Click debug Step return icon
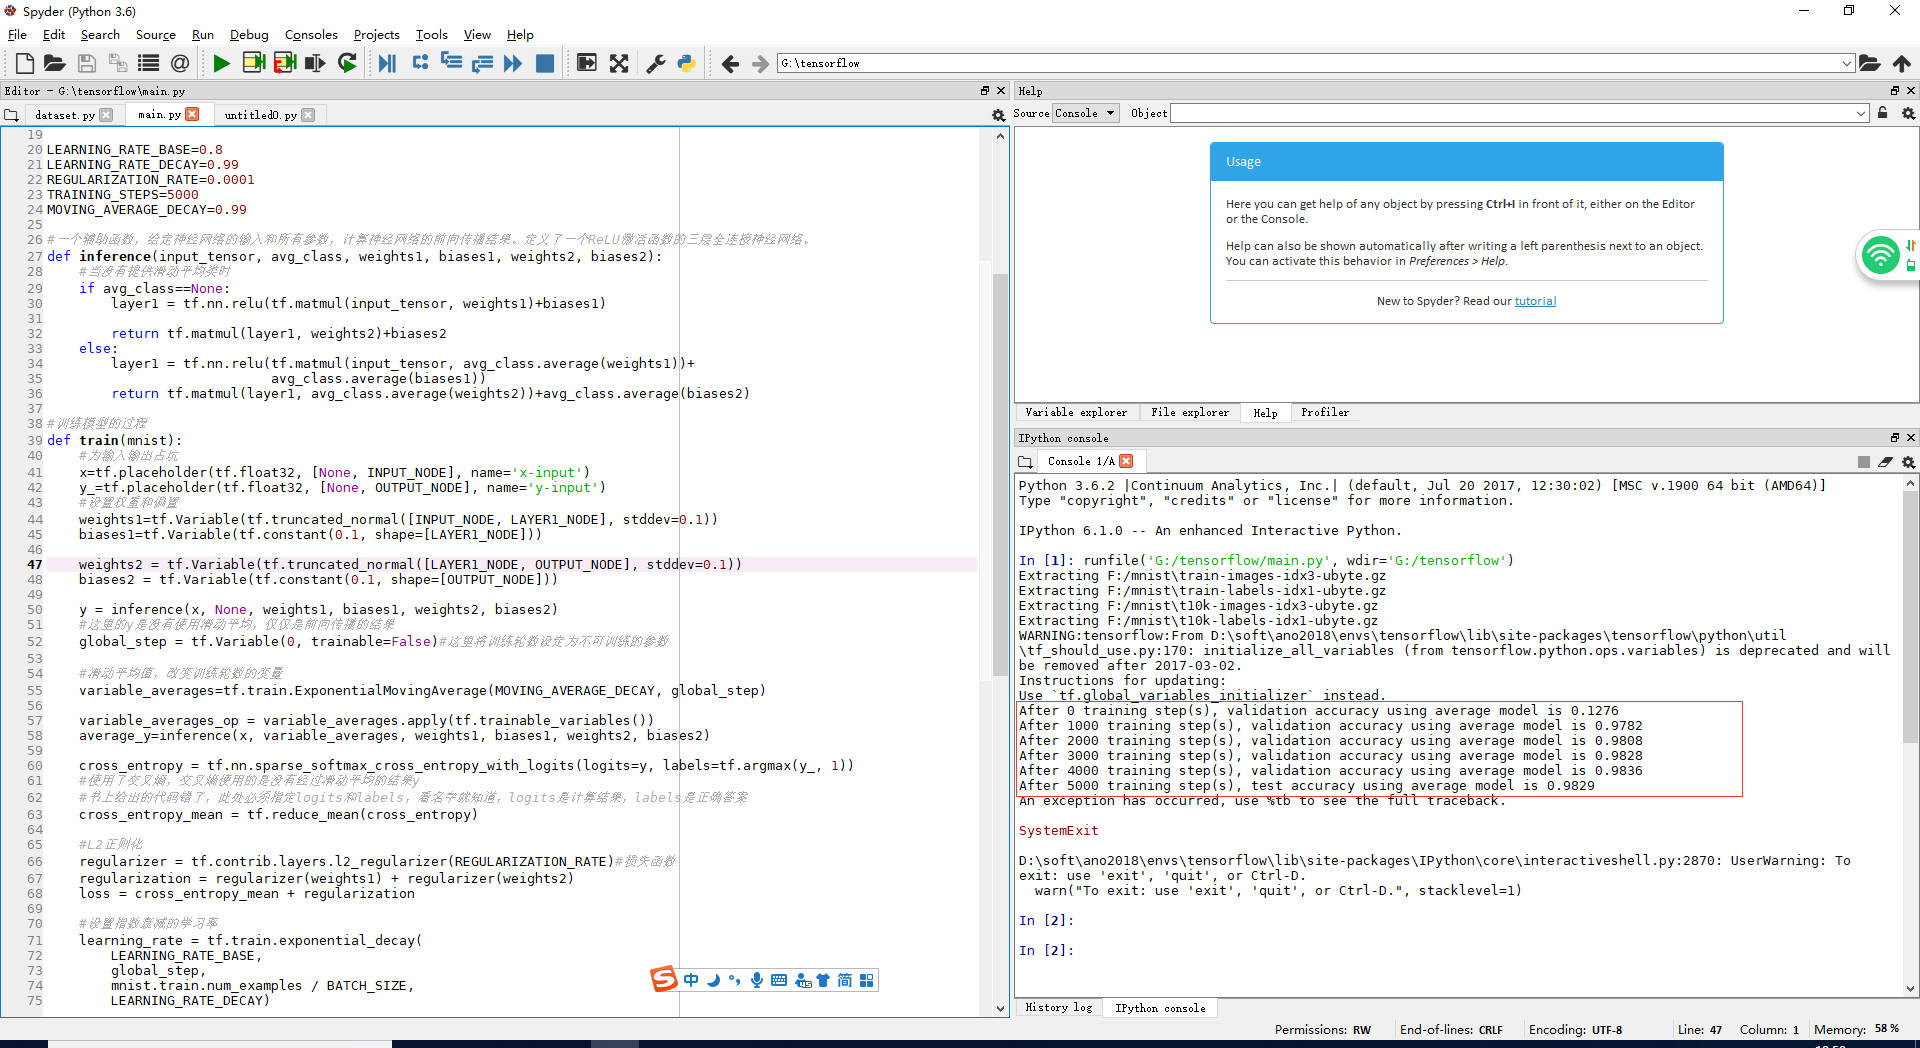The height and width of the screenshot is (1048, 1920). pos(482,63)
